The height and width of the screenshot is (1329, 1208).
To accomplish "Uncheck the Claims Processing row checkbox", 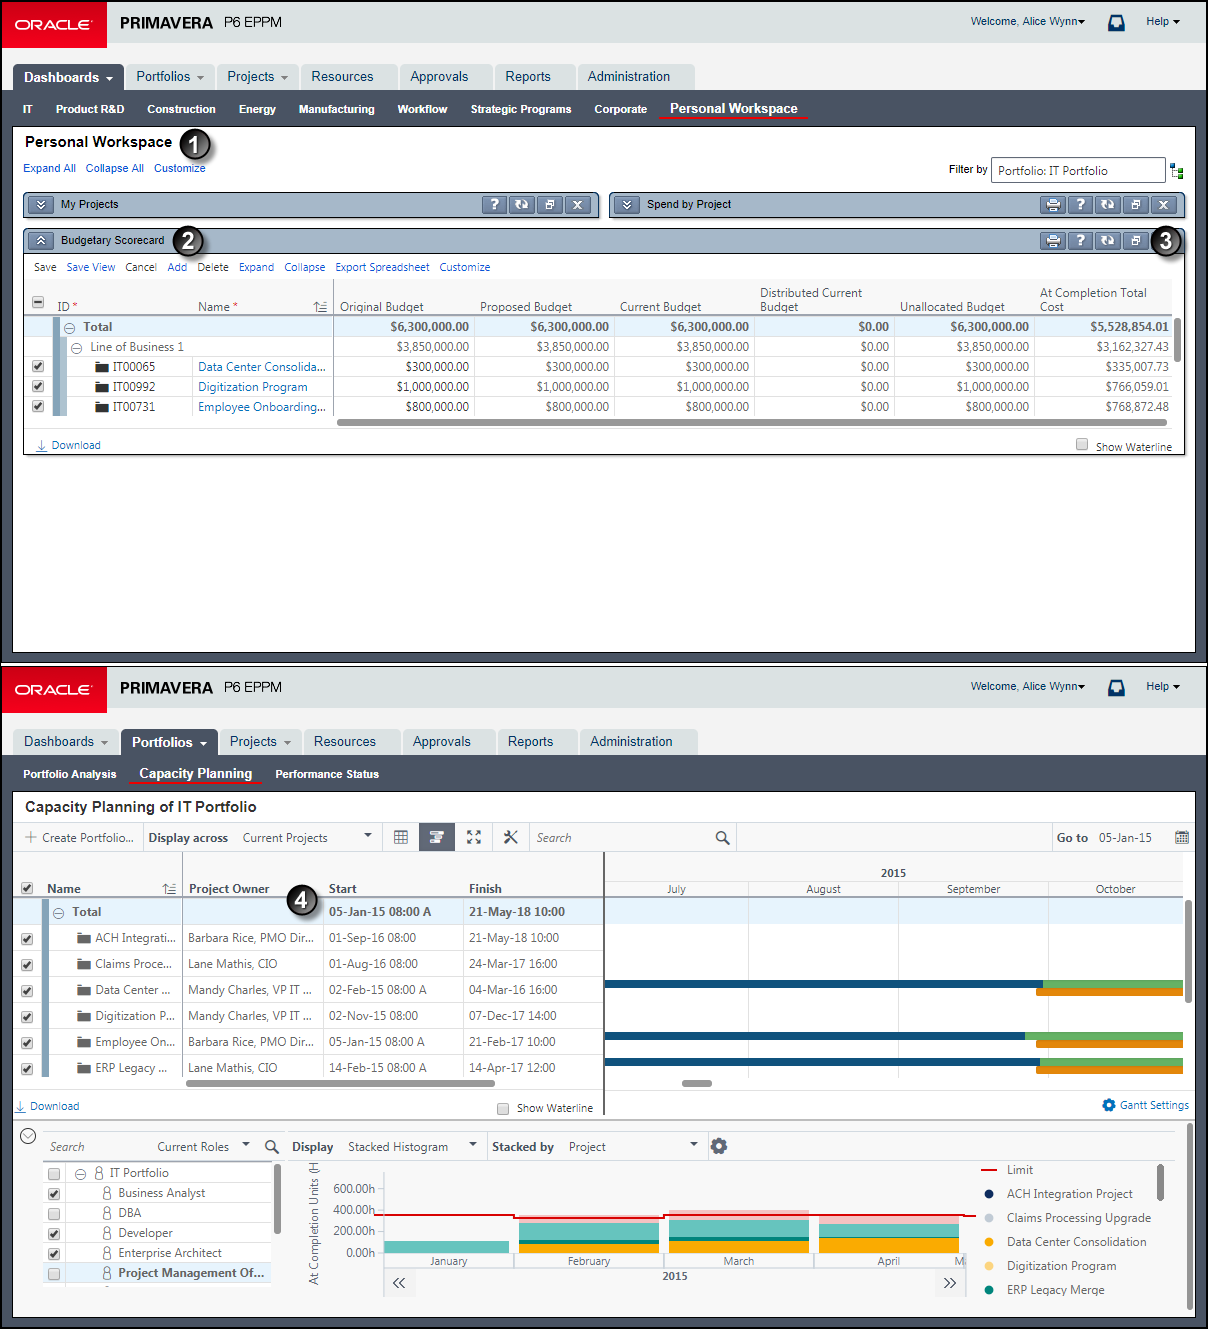I will (x=27, y=965).
